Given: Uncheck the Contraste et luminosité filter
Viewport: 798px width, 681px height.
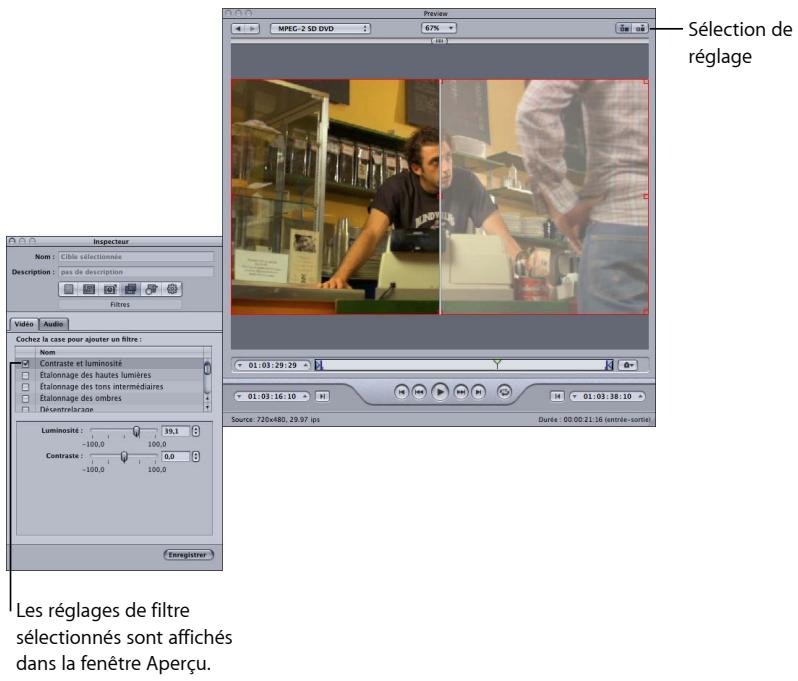Looking at the screenshot, I should tap(25, 363).
